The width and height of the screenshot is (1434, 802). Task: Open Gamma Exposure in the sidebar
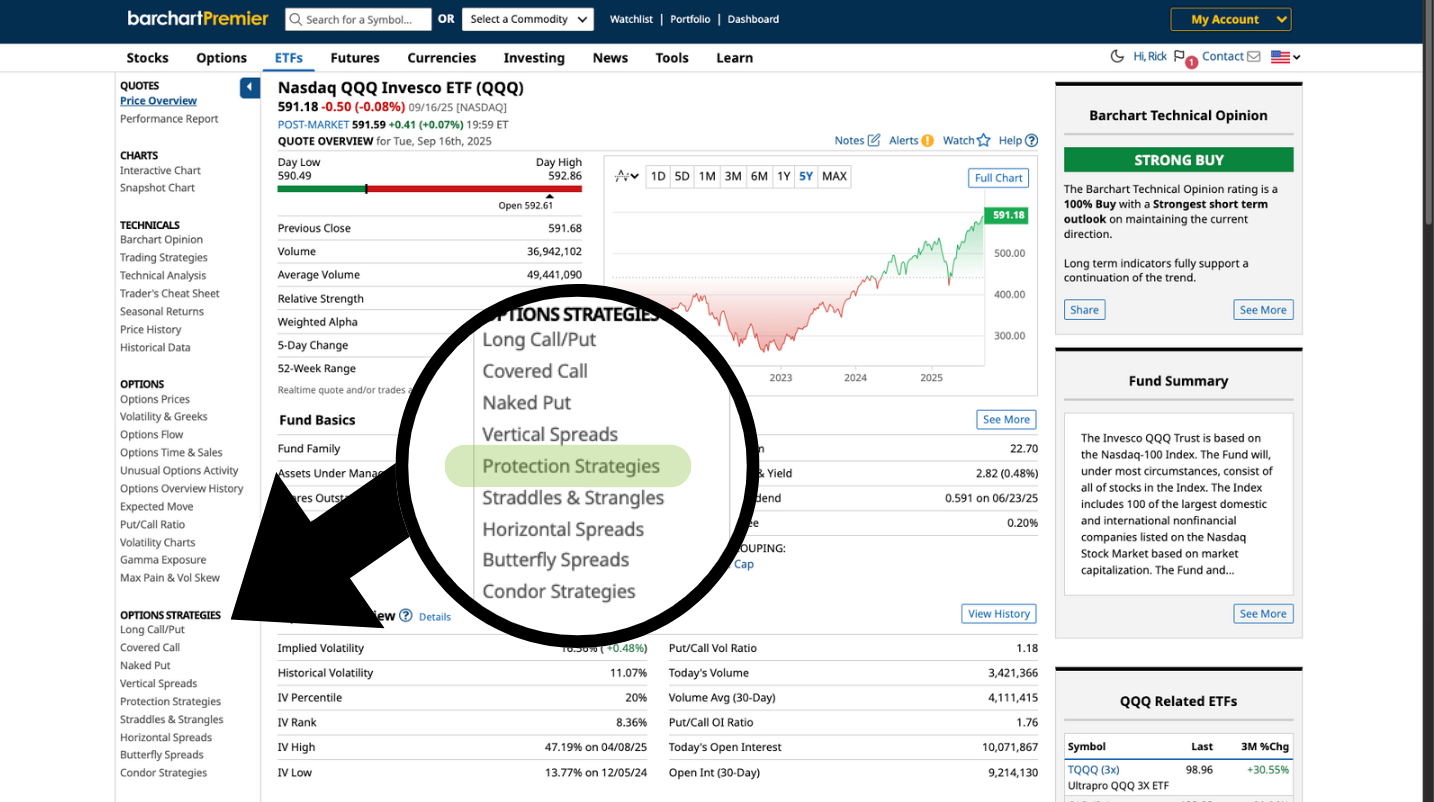point(163,560)
